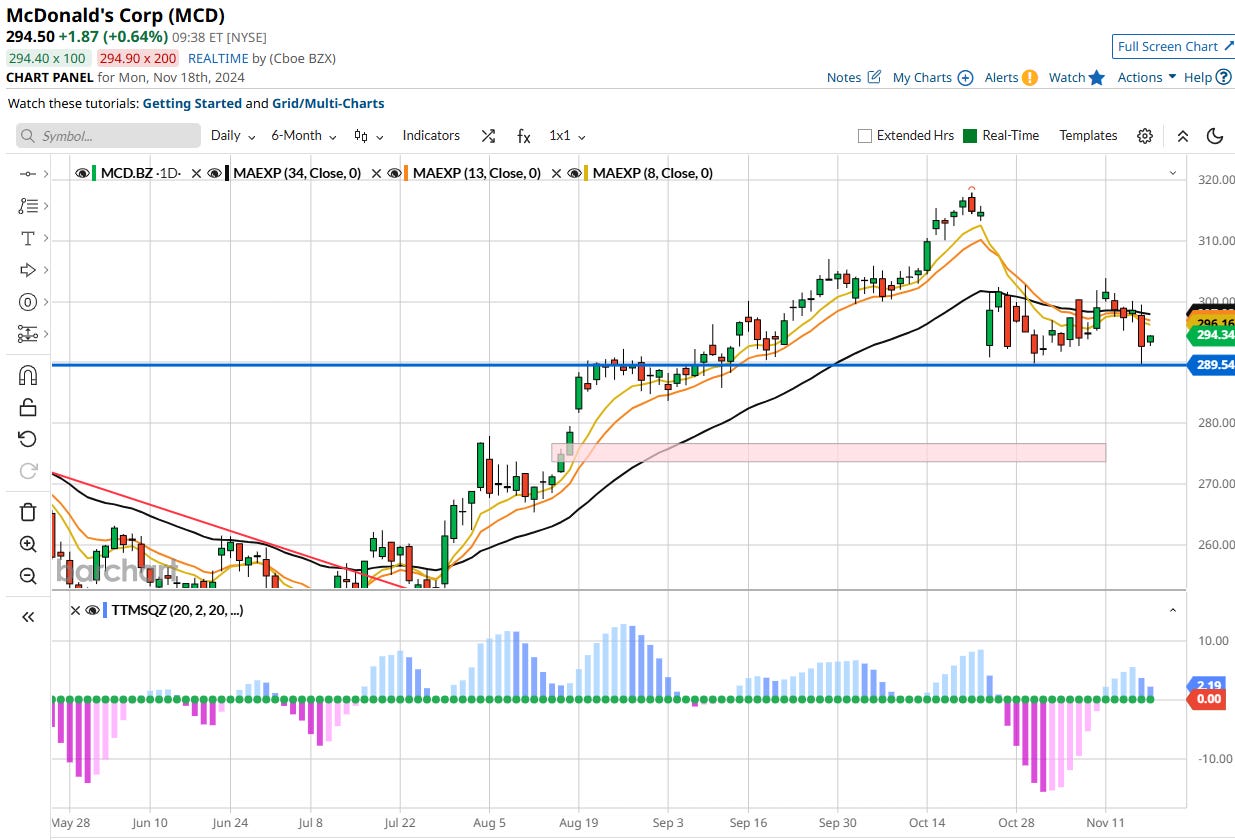Open the 6-Month period dropdown

(x=305, y=135)
